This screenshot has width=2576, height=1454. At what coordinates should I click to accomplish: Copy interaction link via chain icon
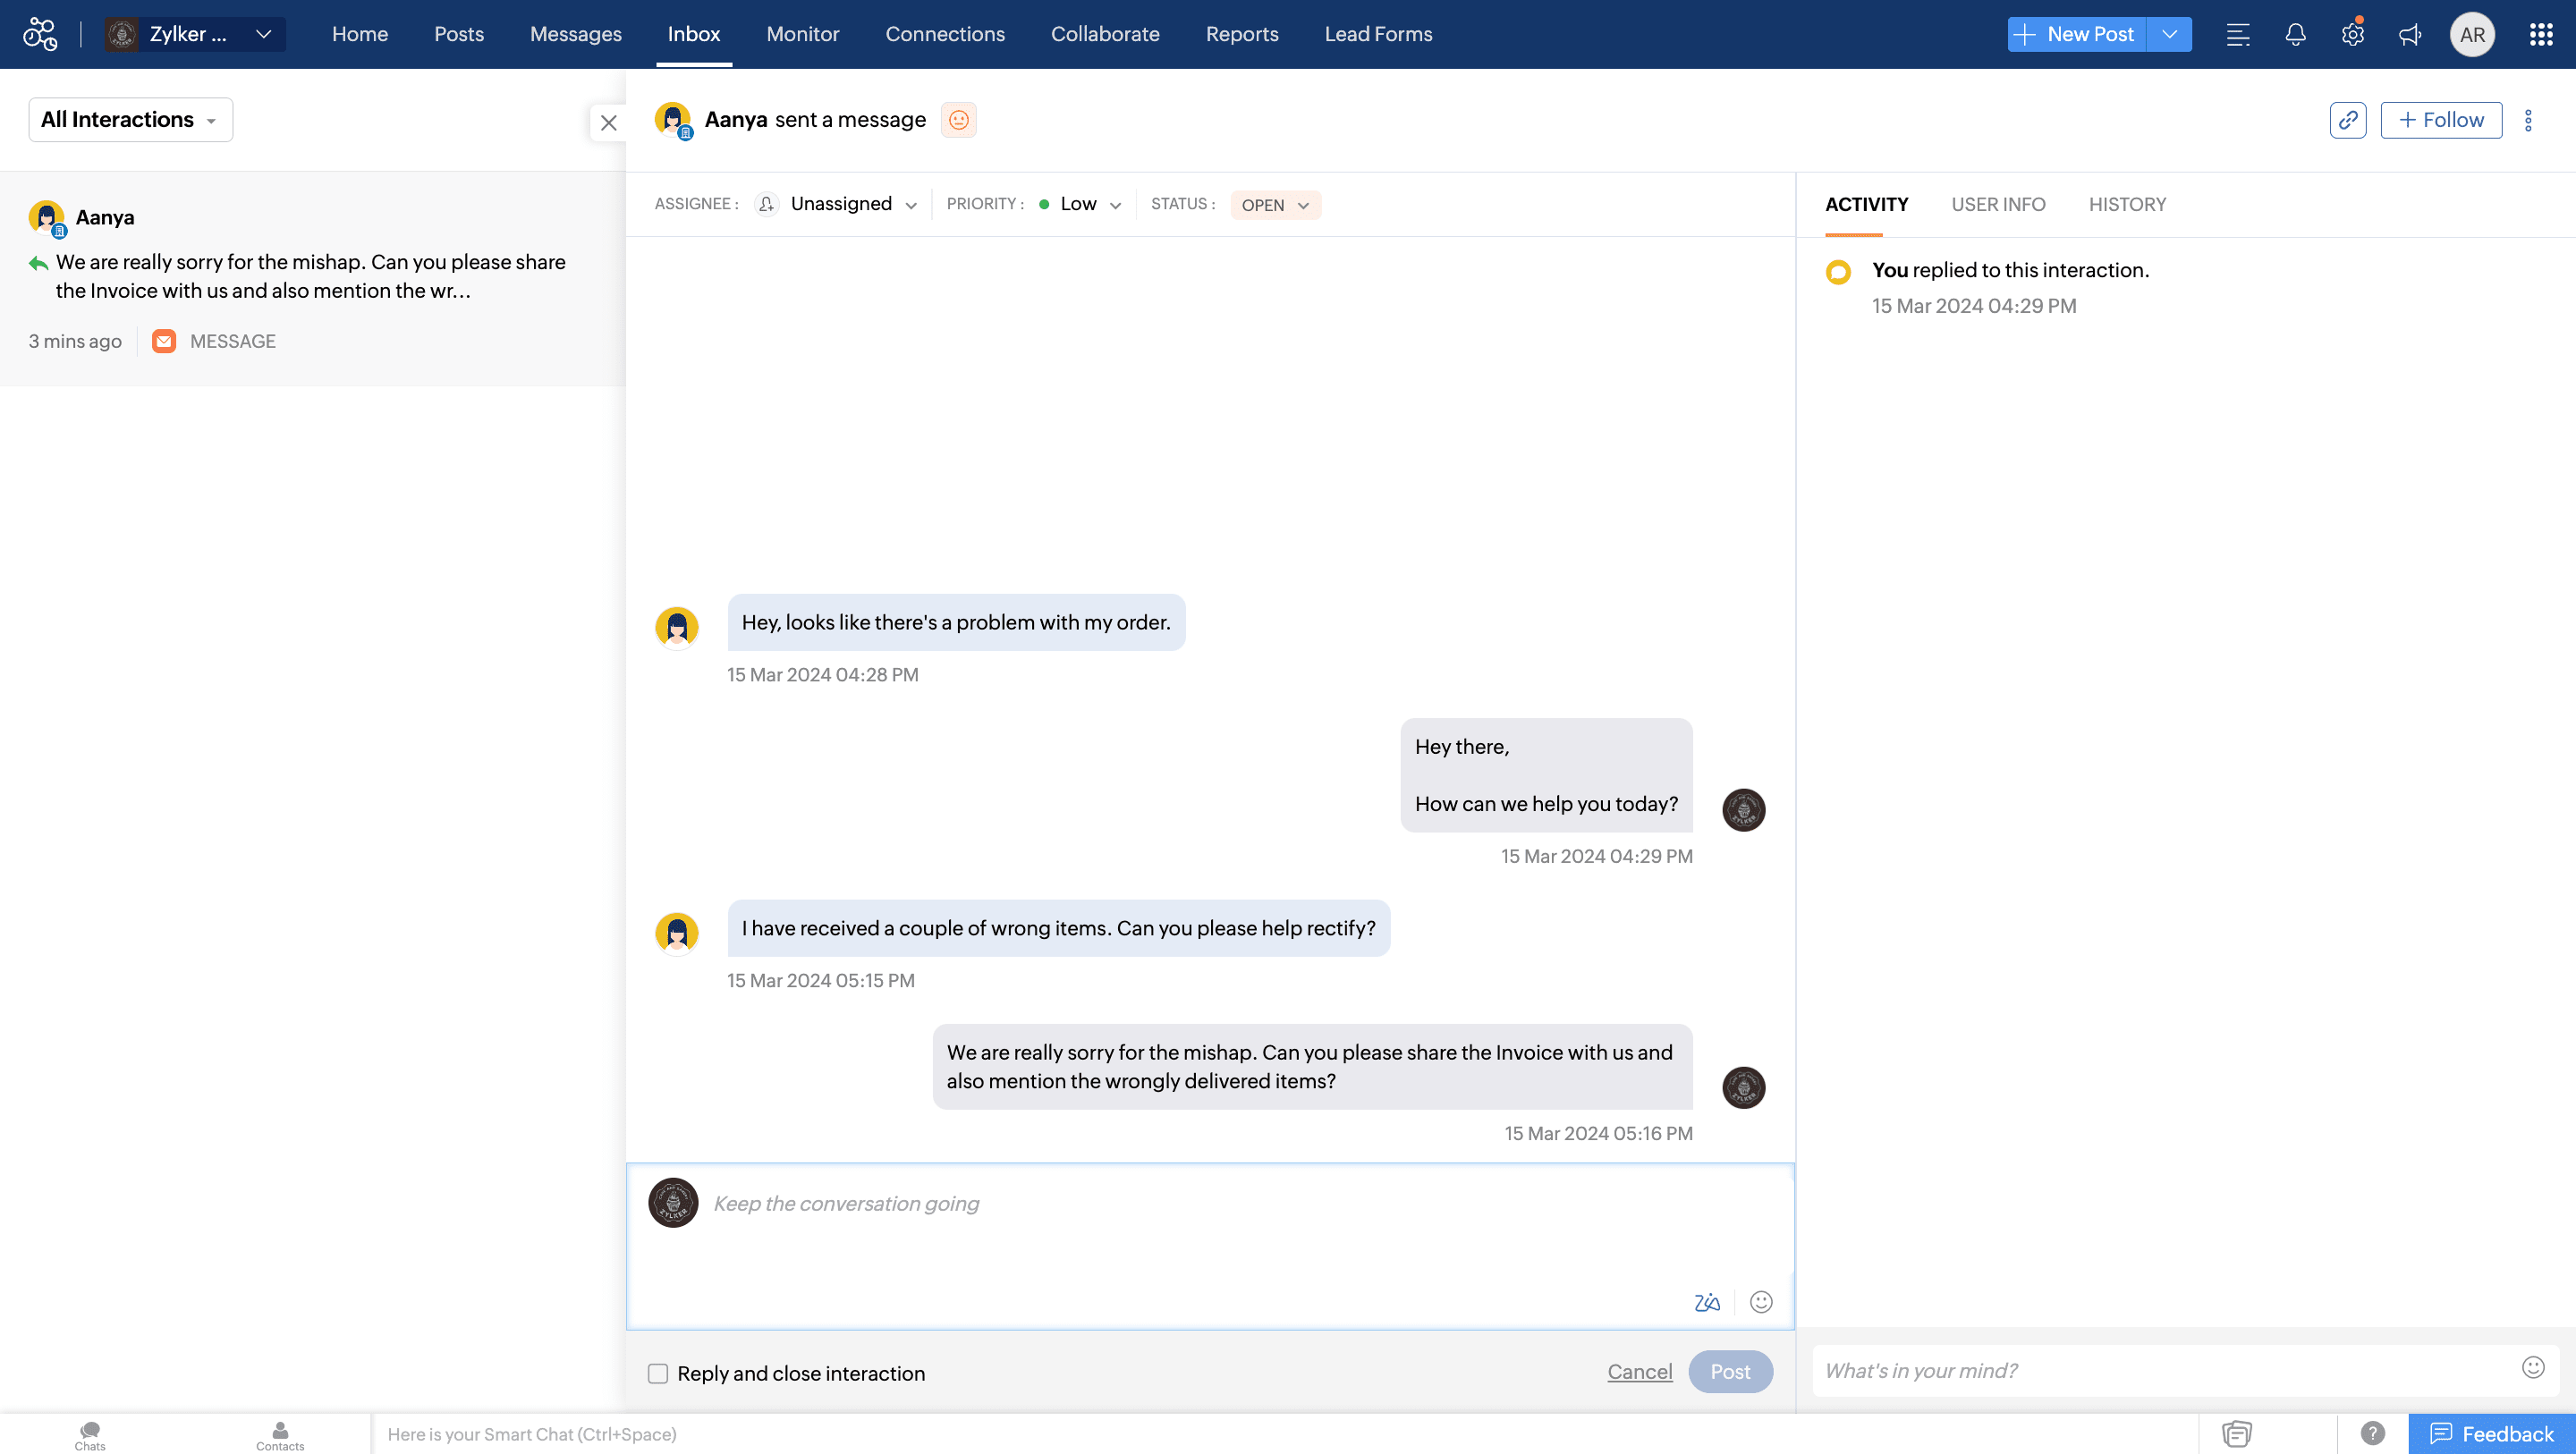point(2347,120)
